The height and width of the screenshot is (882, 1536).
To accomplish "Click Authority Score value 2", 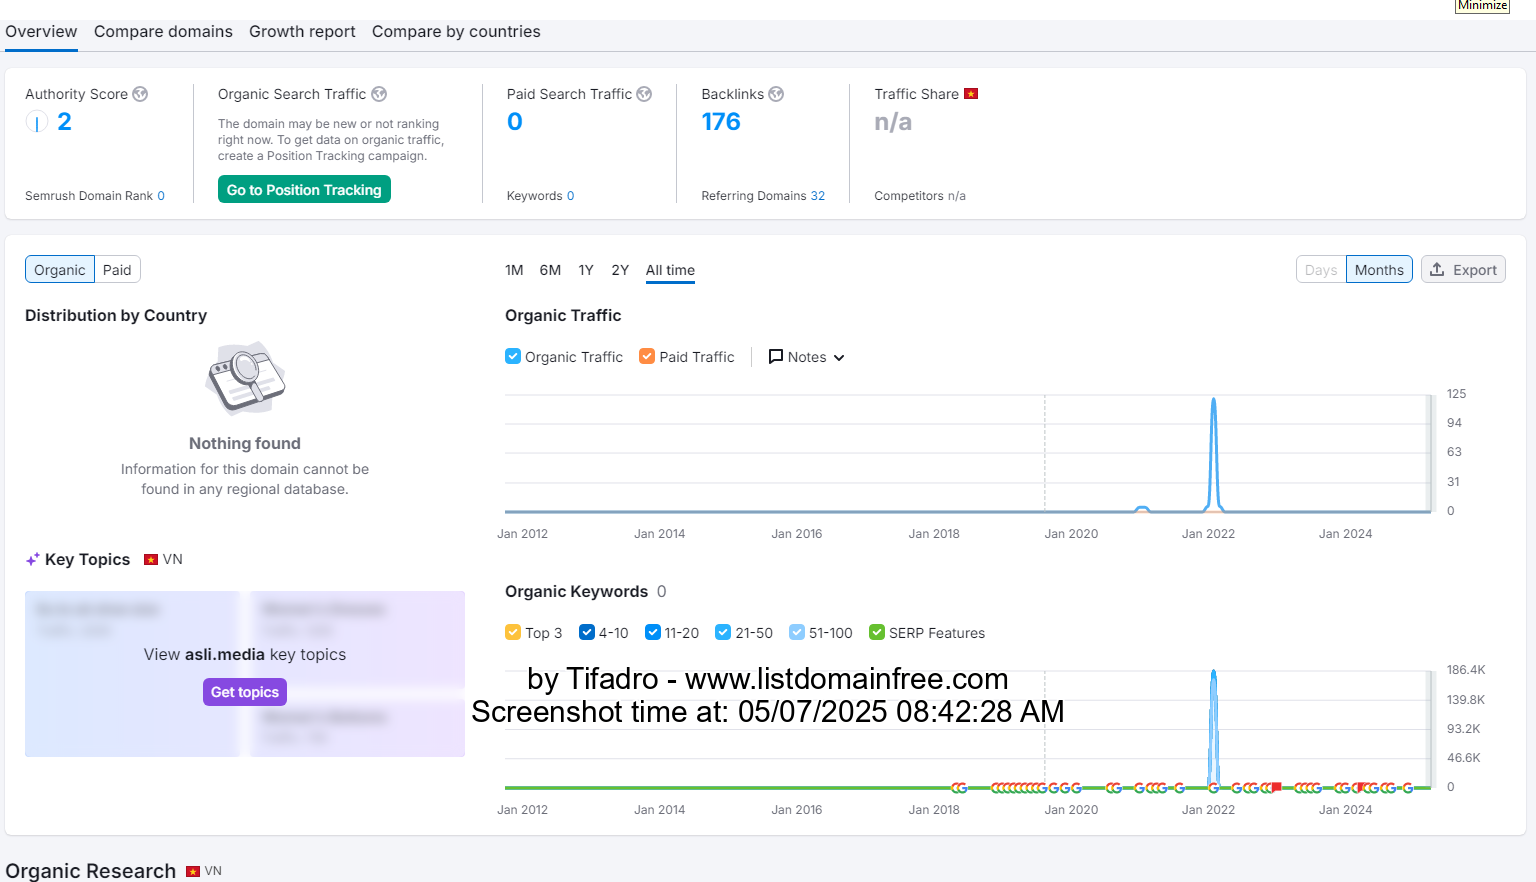I will [64, 122].
